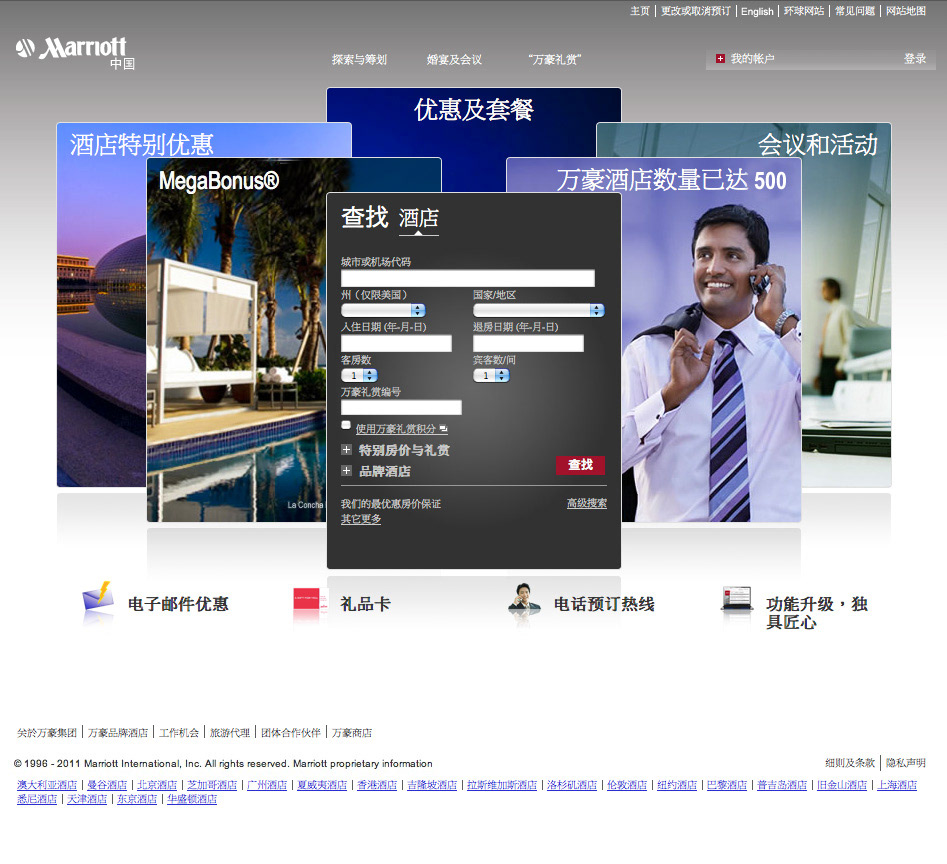This screenshot has height=864, width=947.
Task: Click the 北京酒店 link
Action: coord(157,785)
